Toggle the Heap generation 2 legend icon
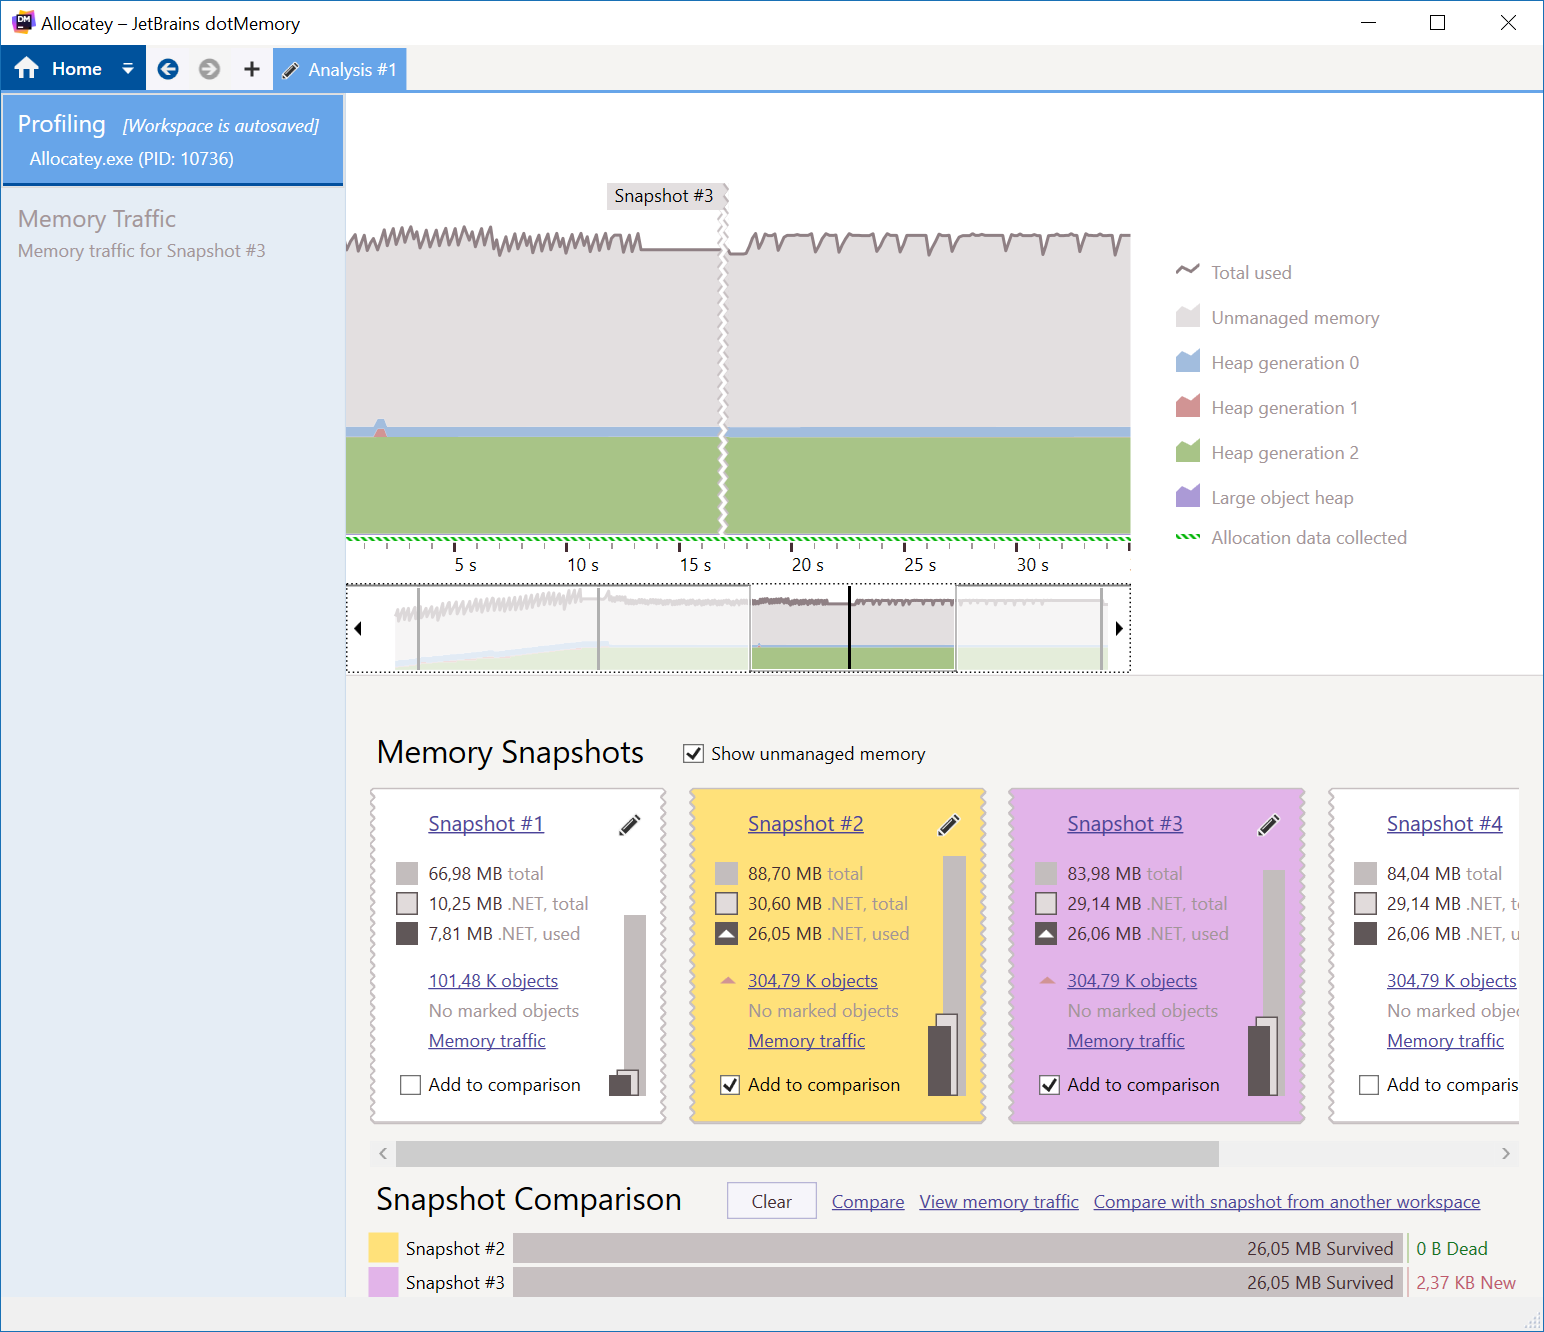Image resolution: width=1544 pixels, height=1332 pixels. point(1187,452)
